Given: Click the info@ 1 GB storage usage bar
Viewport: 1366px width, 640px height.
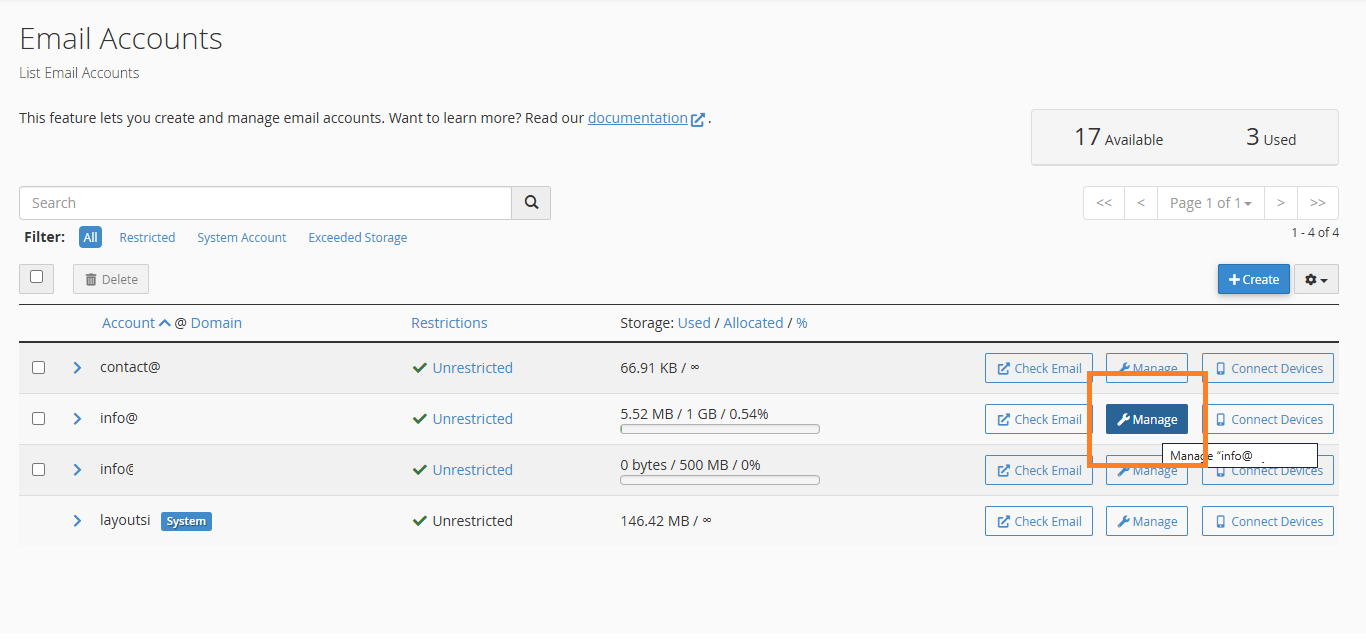Looking at the screenshot, I should pos(719,429).
